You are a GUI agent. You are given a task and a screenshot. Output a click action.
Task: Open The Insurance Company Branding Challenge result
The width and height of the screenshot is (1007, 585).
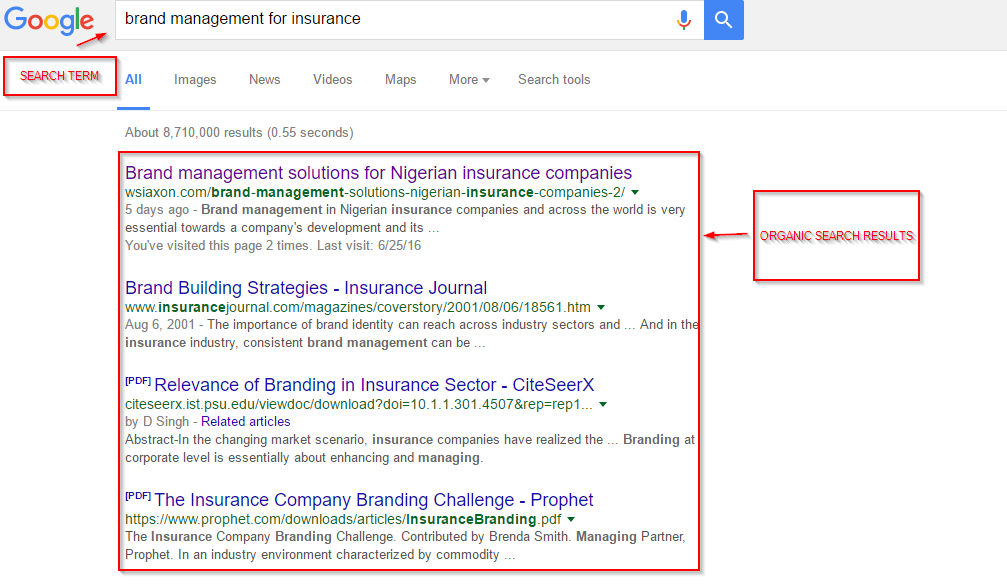[373, 500]
